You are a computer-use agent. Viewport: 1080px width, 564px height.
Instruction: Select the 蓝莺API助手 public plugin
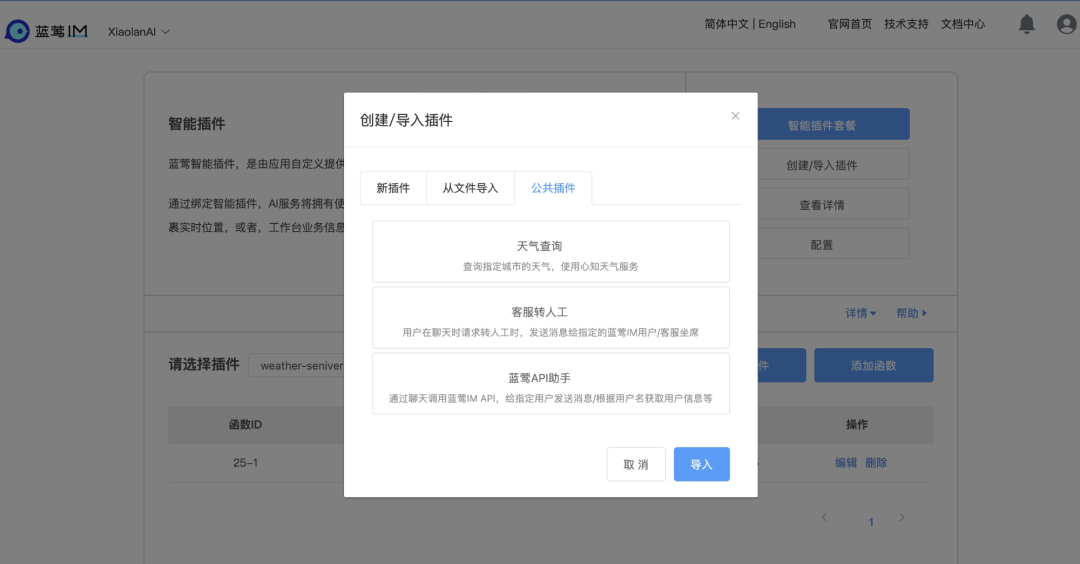(550, 384)
